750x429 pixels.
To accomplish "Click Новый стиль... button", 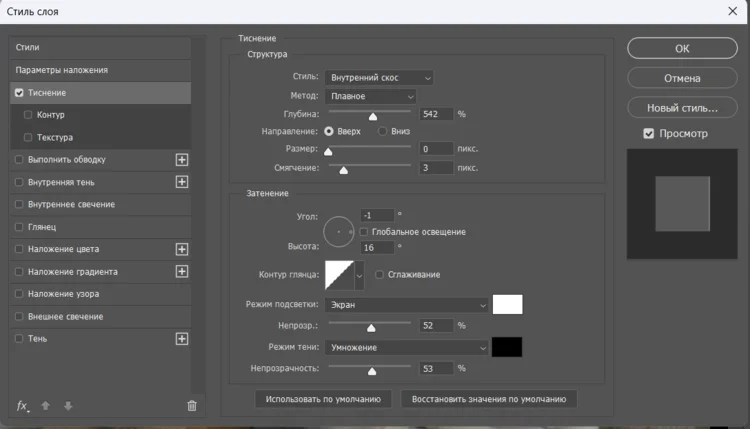I will coord(682,108).
